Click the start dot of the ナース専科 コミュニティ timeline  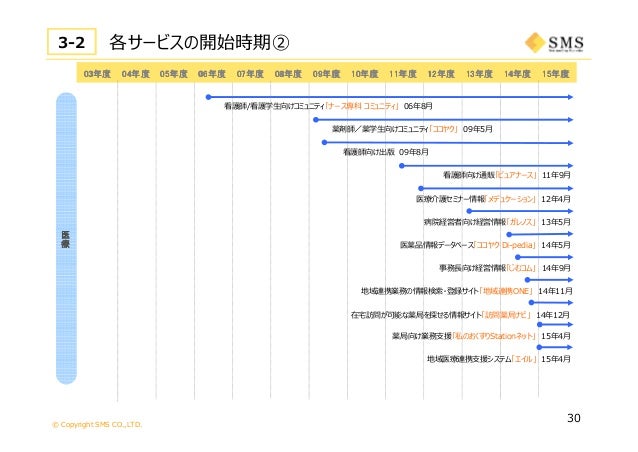208,97
